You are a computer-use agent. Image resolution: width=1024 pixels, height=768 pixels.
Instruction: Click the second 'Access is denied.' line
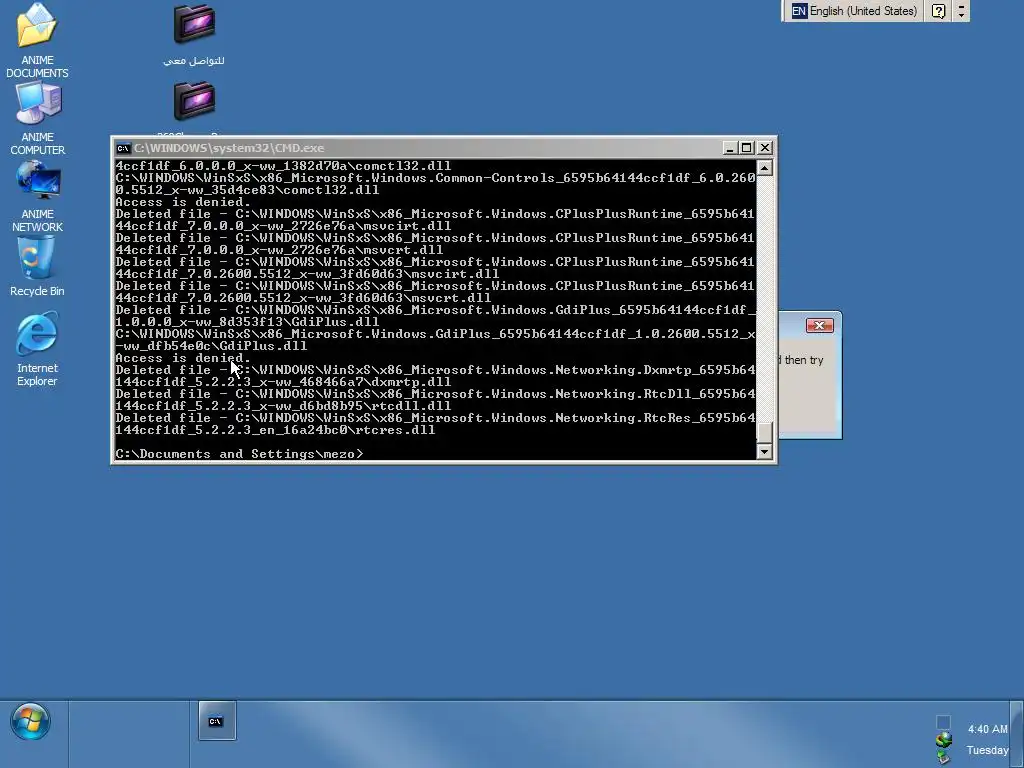point(183,358)
